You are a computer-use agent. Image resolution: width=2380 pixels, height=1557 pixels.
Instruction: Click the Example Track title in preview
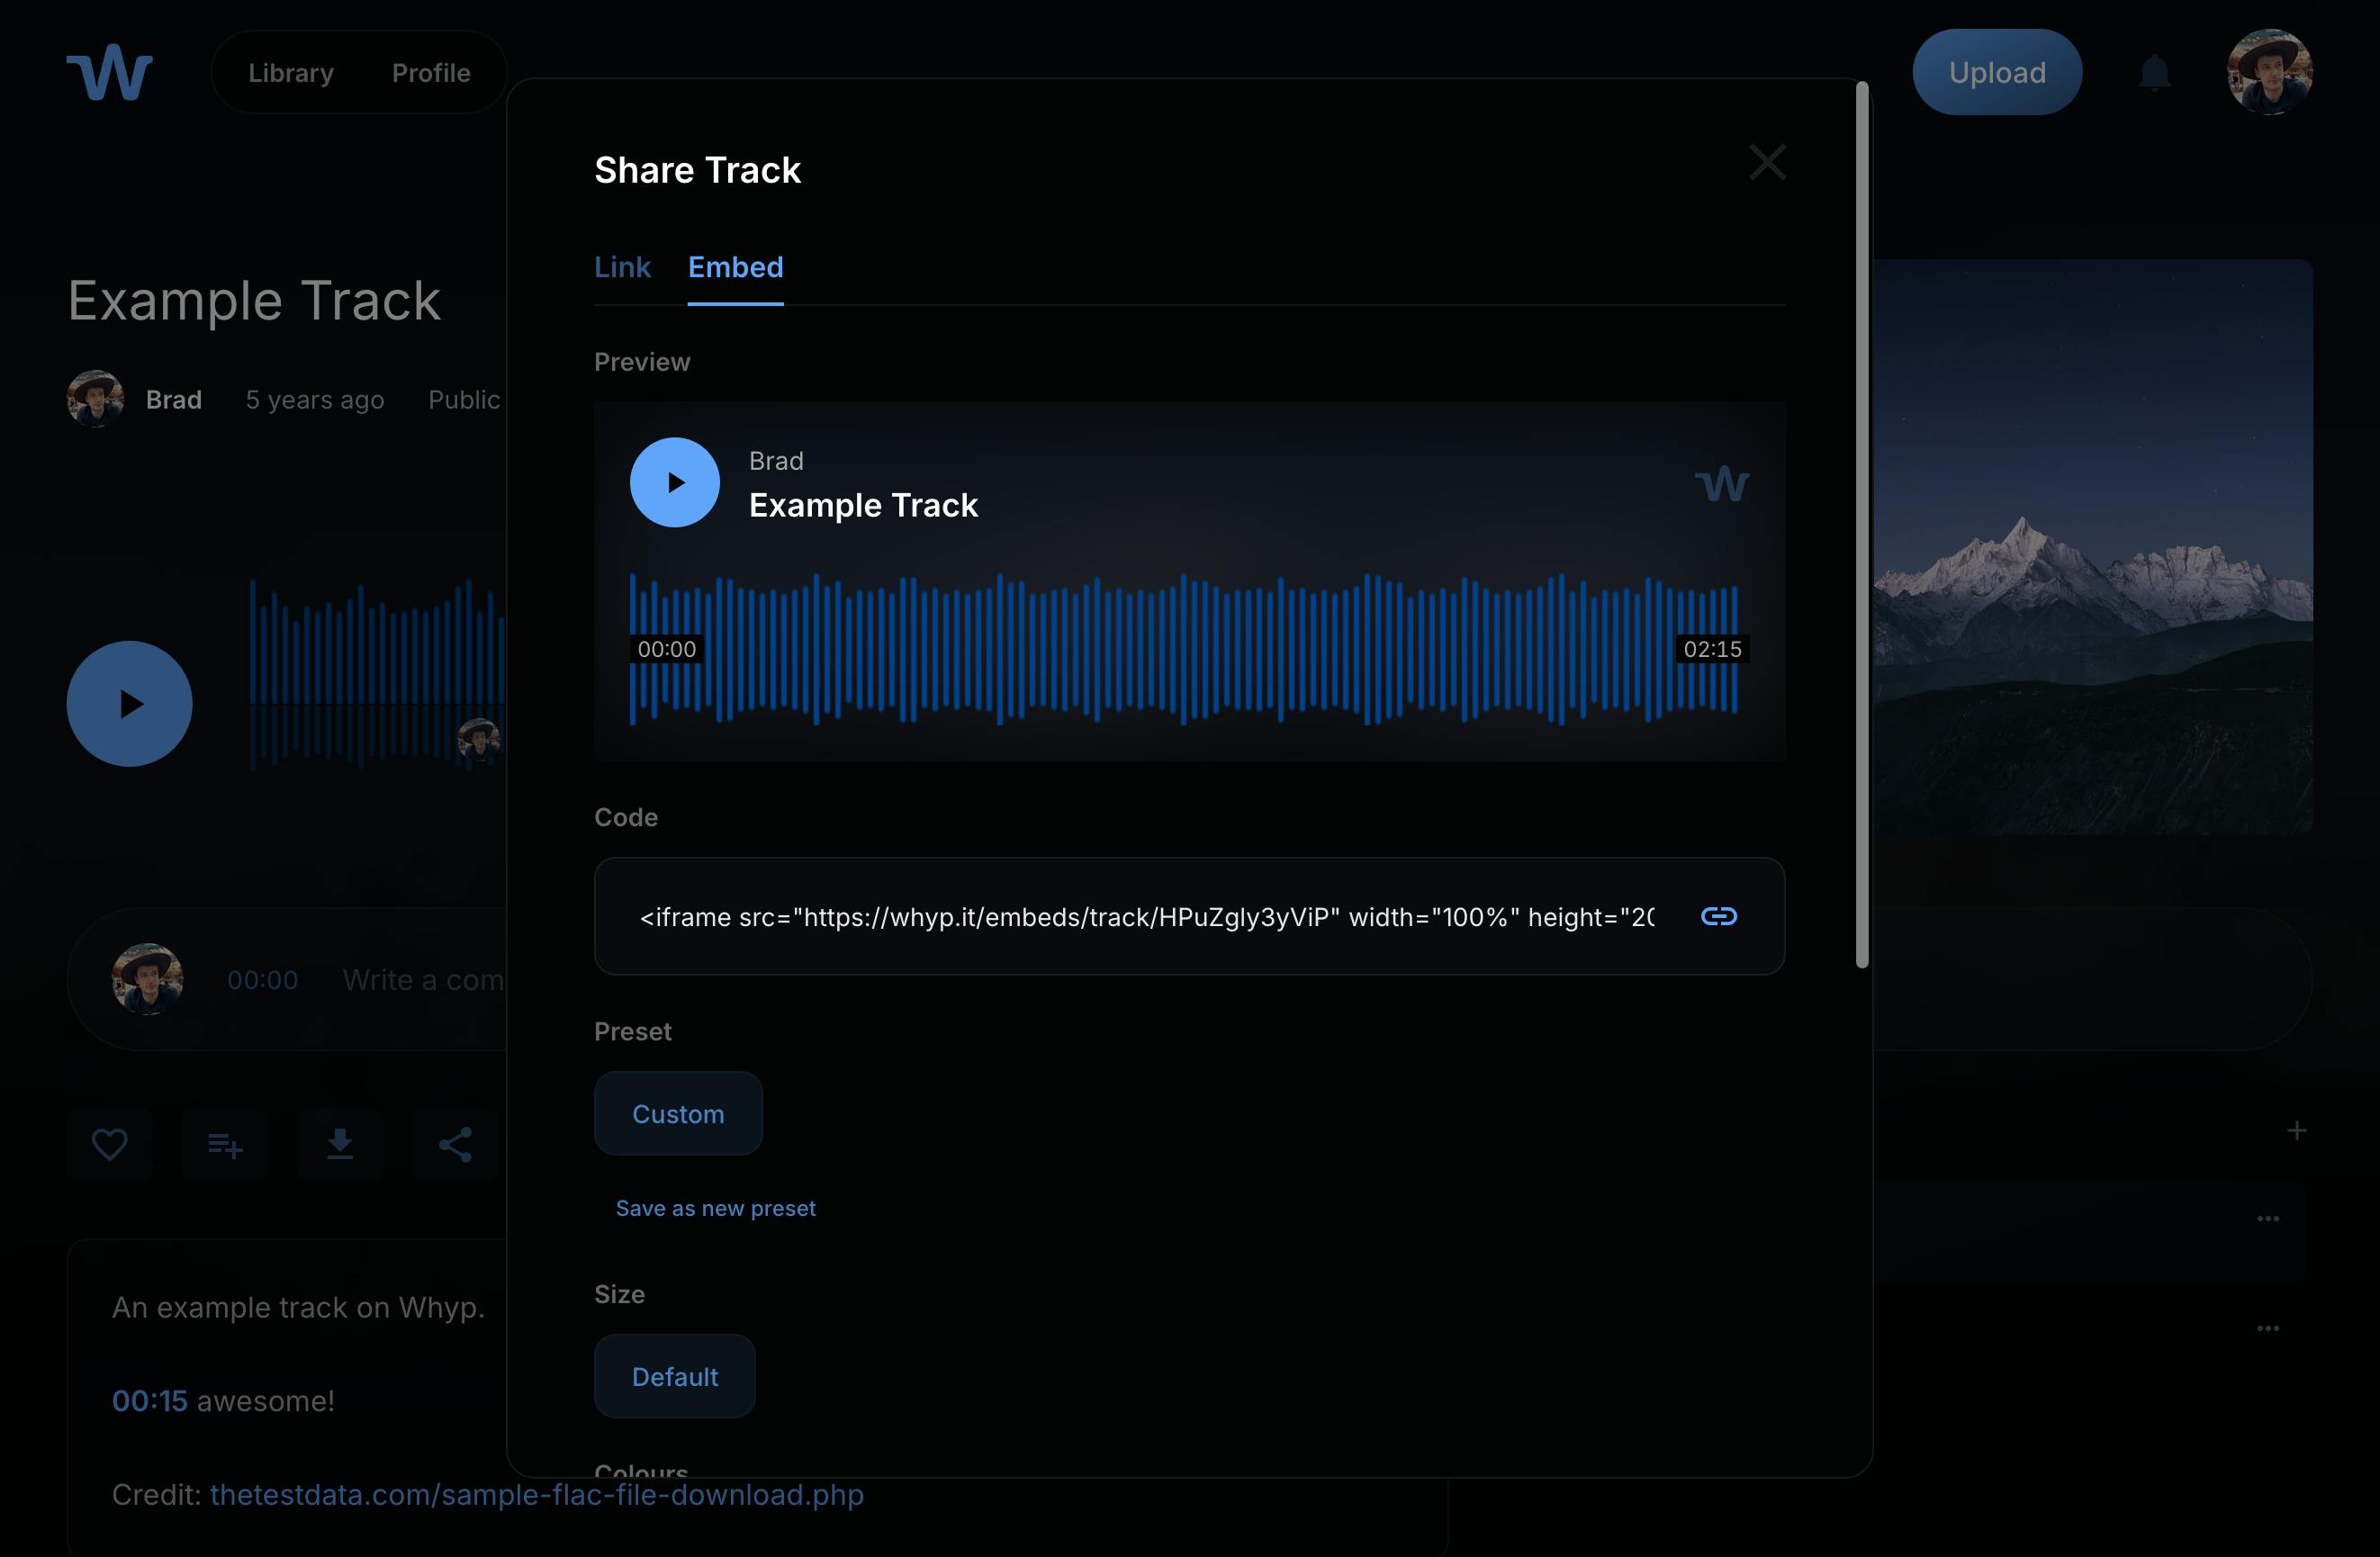coord(863,505)
